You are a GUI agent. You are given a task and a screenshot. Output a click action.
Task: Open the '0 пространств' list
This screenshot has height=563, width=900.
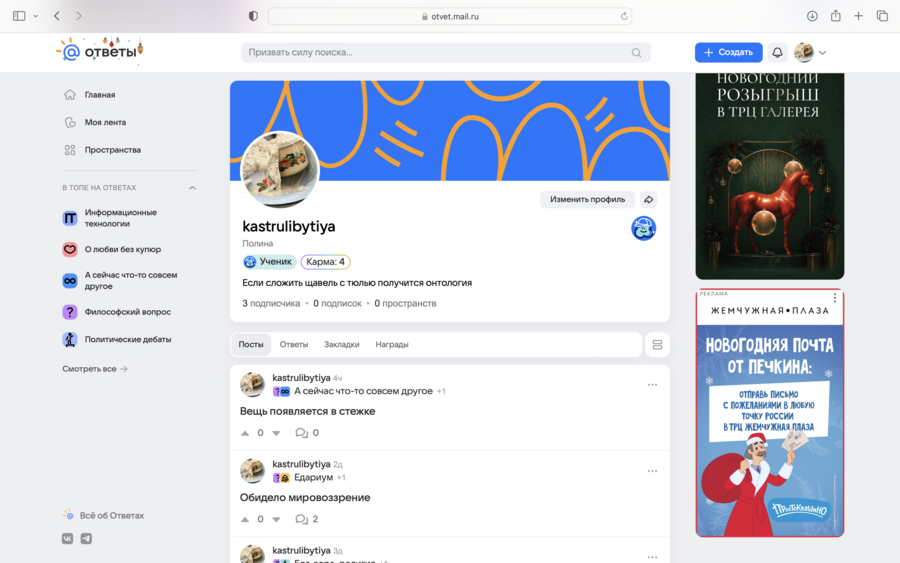tap(405, 304)
